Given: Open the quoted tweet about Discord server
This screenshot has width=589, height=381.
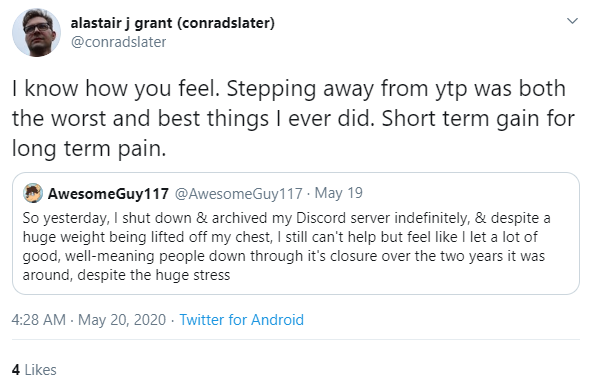Looking at the screenshot, I should coord(296,233).
